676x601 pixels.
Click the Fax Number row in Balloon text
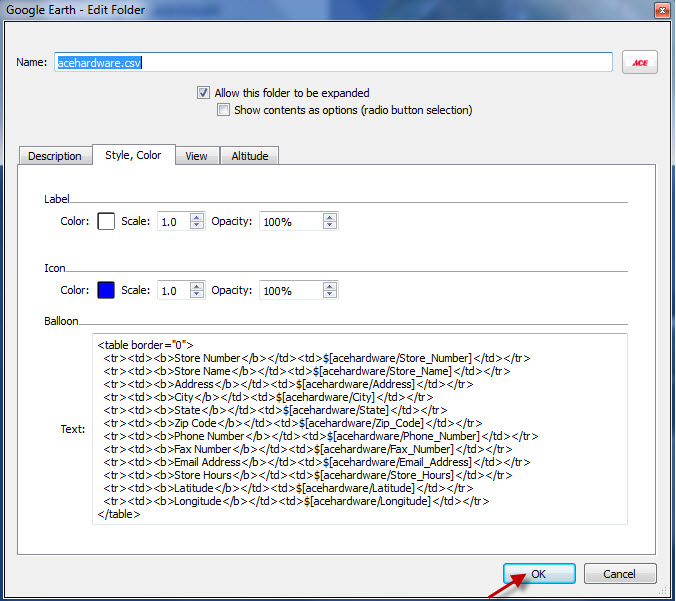pos(308,449)
